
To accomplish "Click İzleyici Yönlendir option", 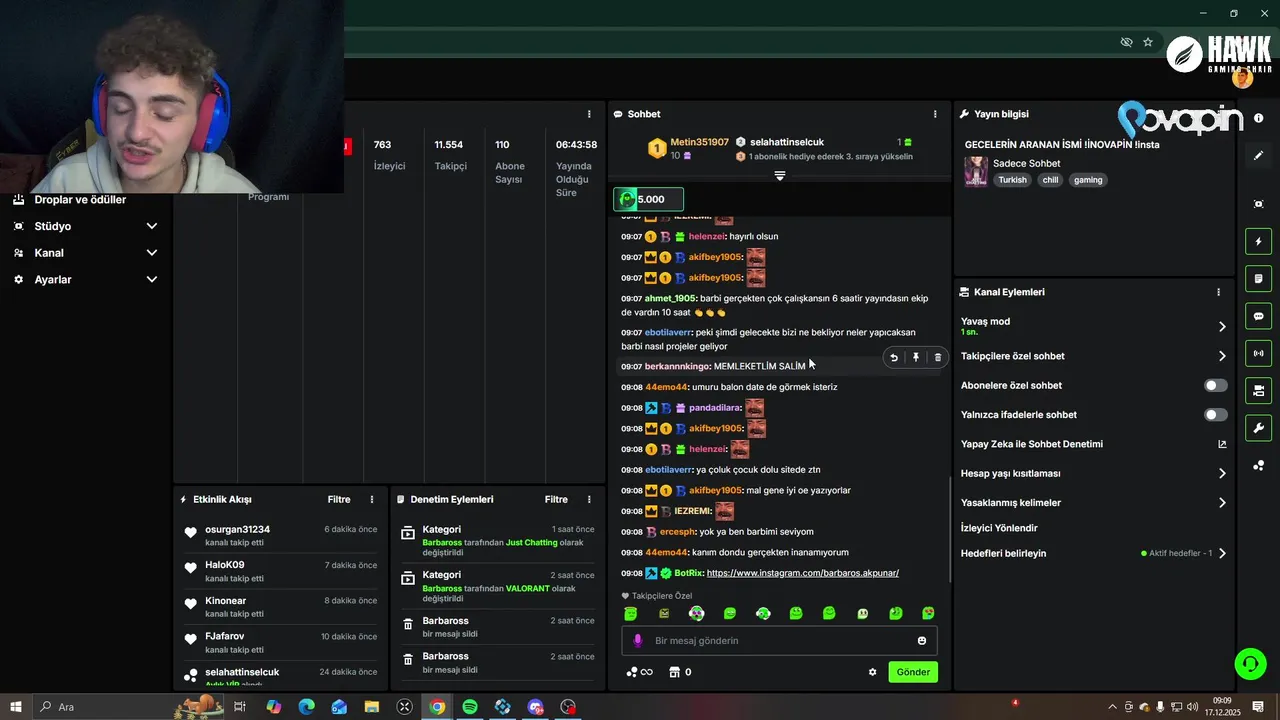I will coord(999,528).
